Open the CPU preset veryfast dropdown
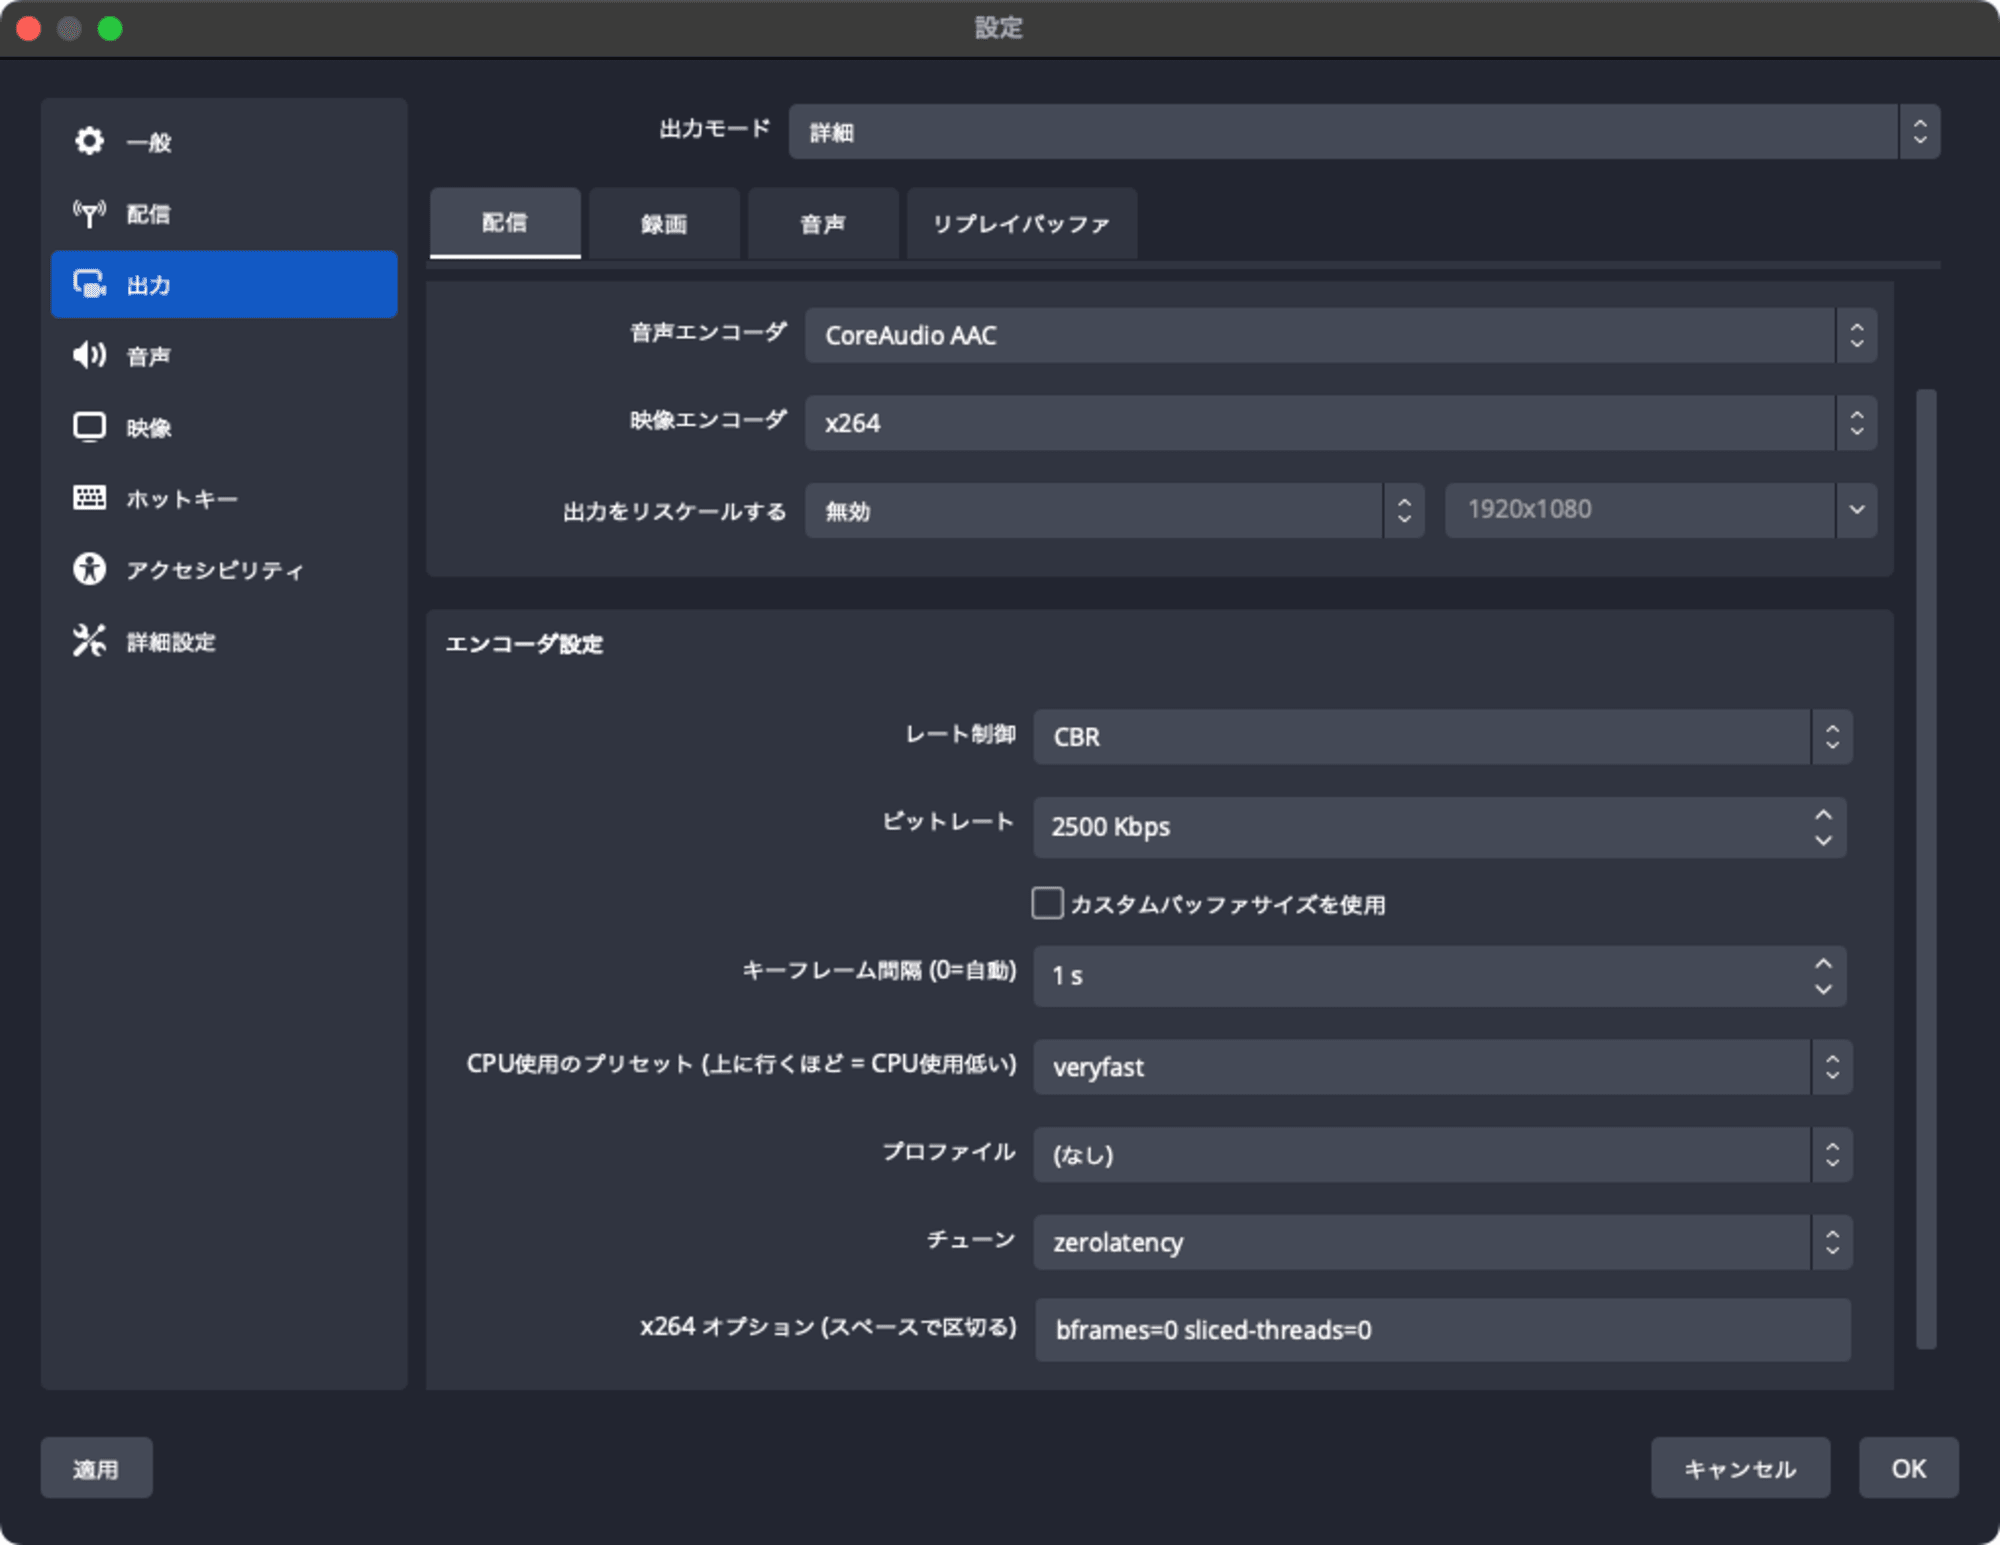The height and width of the screenshot is (1545, 2000). pyautogui.click(x=1442, y=1067)
